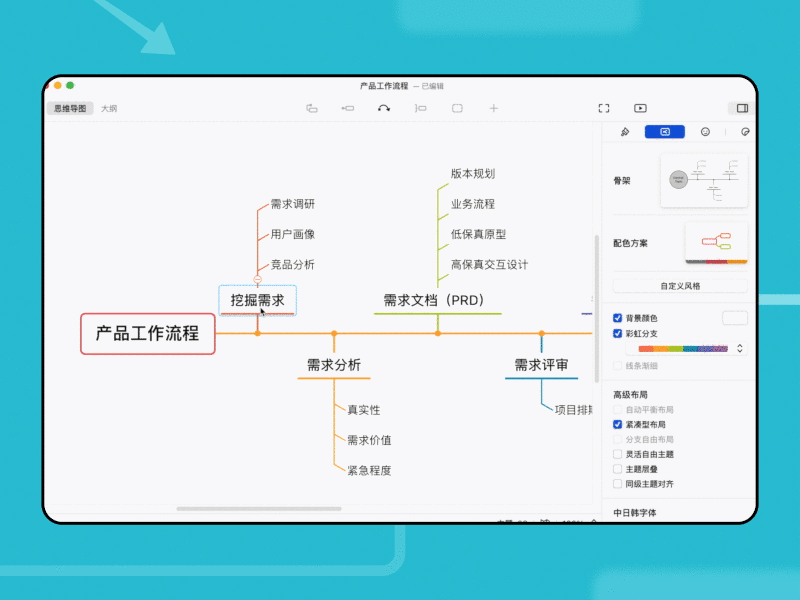Open the sticker emoji panel icon

click(706, 131)
